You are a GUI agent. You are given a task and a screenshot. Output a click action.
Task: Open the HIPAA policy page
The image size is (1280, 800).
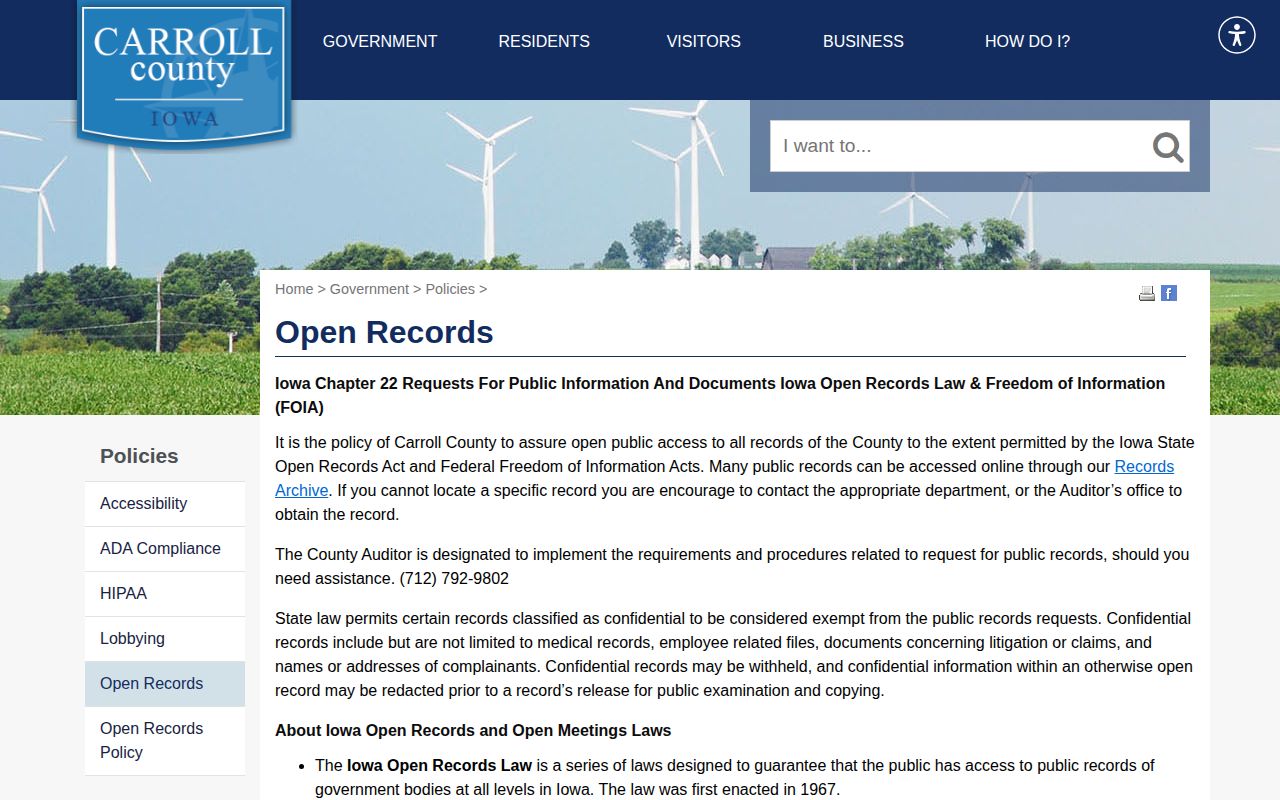coord(165,594)
